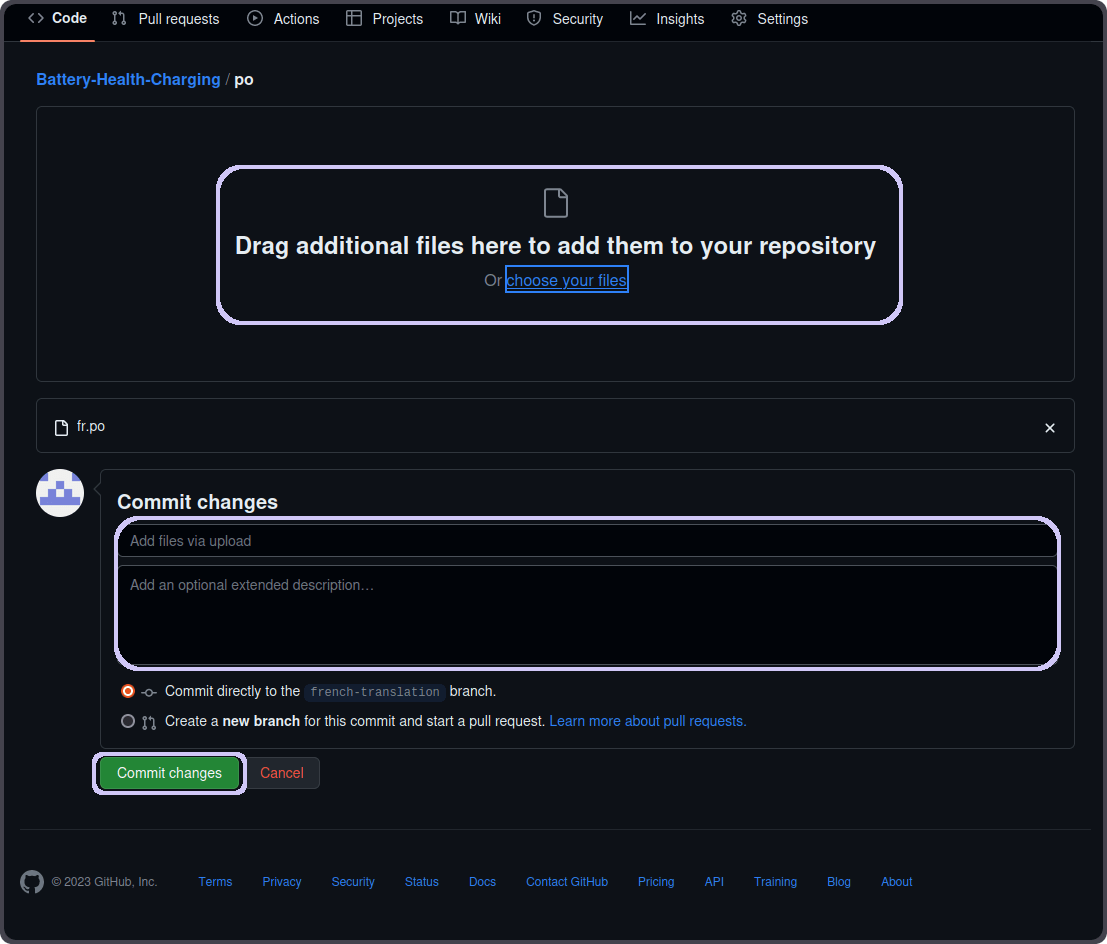Select create a new branch option
This screenshot has width=1107, height=944.
[128, 721]
